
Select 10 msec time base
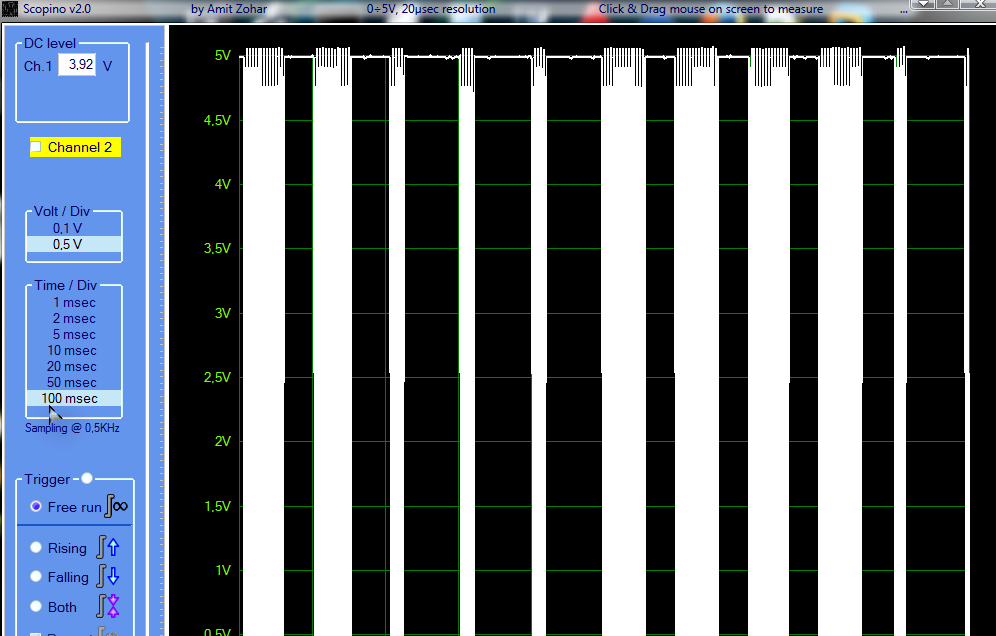[72, 350]
